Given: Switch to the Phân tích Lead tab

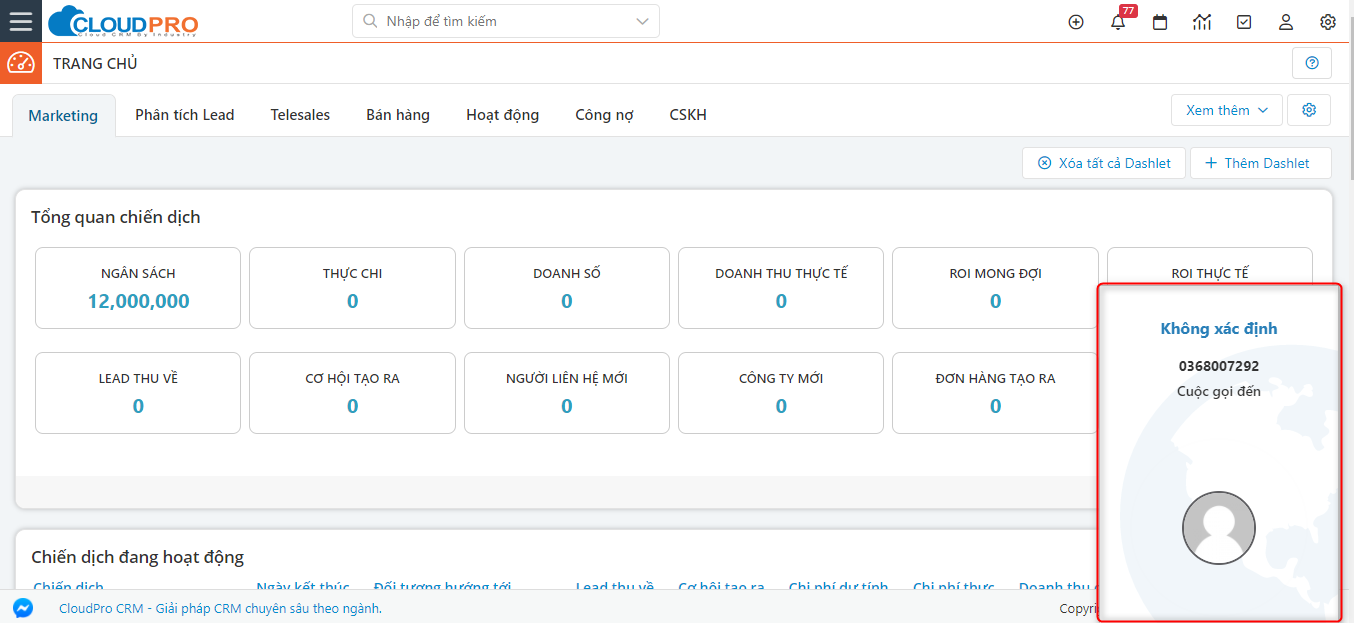Looking at the screenshot, I should (x=185, y=115).
